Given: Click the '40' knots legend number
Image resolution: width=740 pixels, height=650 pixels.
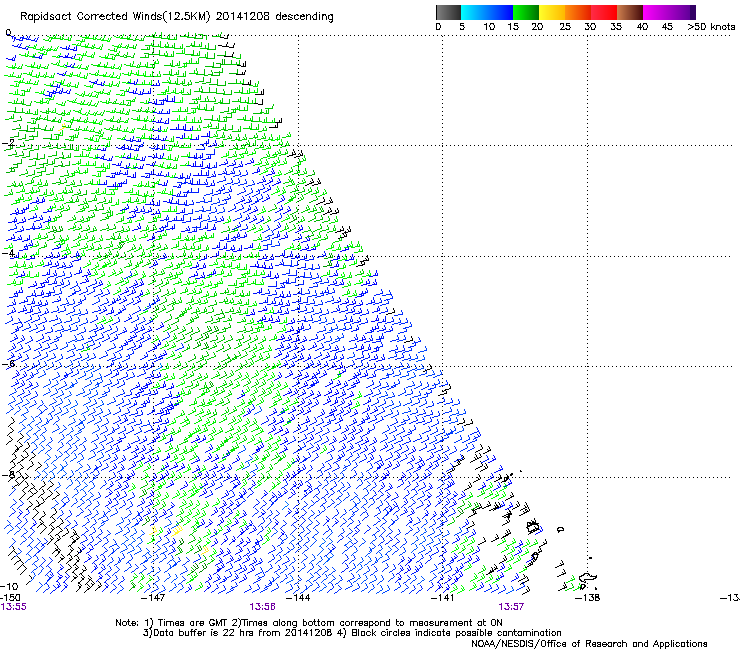Looking at the screenshot, I should [642, 26].
